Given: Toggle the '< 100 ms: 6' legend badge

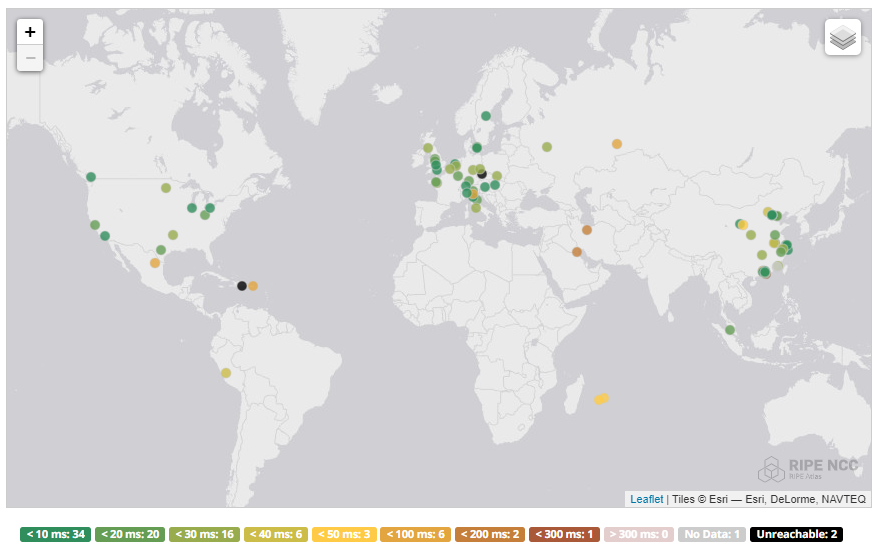Looking at the screenshot, I should point(415,534).
